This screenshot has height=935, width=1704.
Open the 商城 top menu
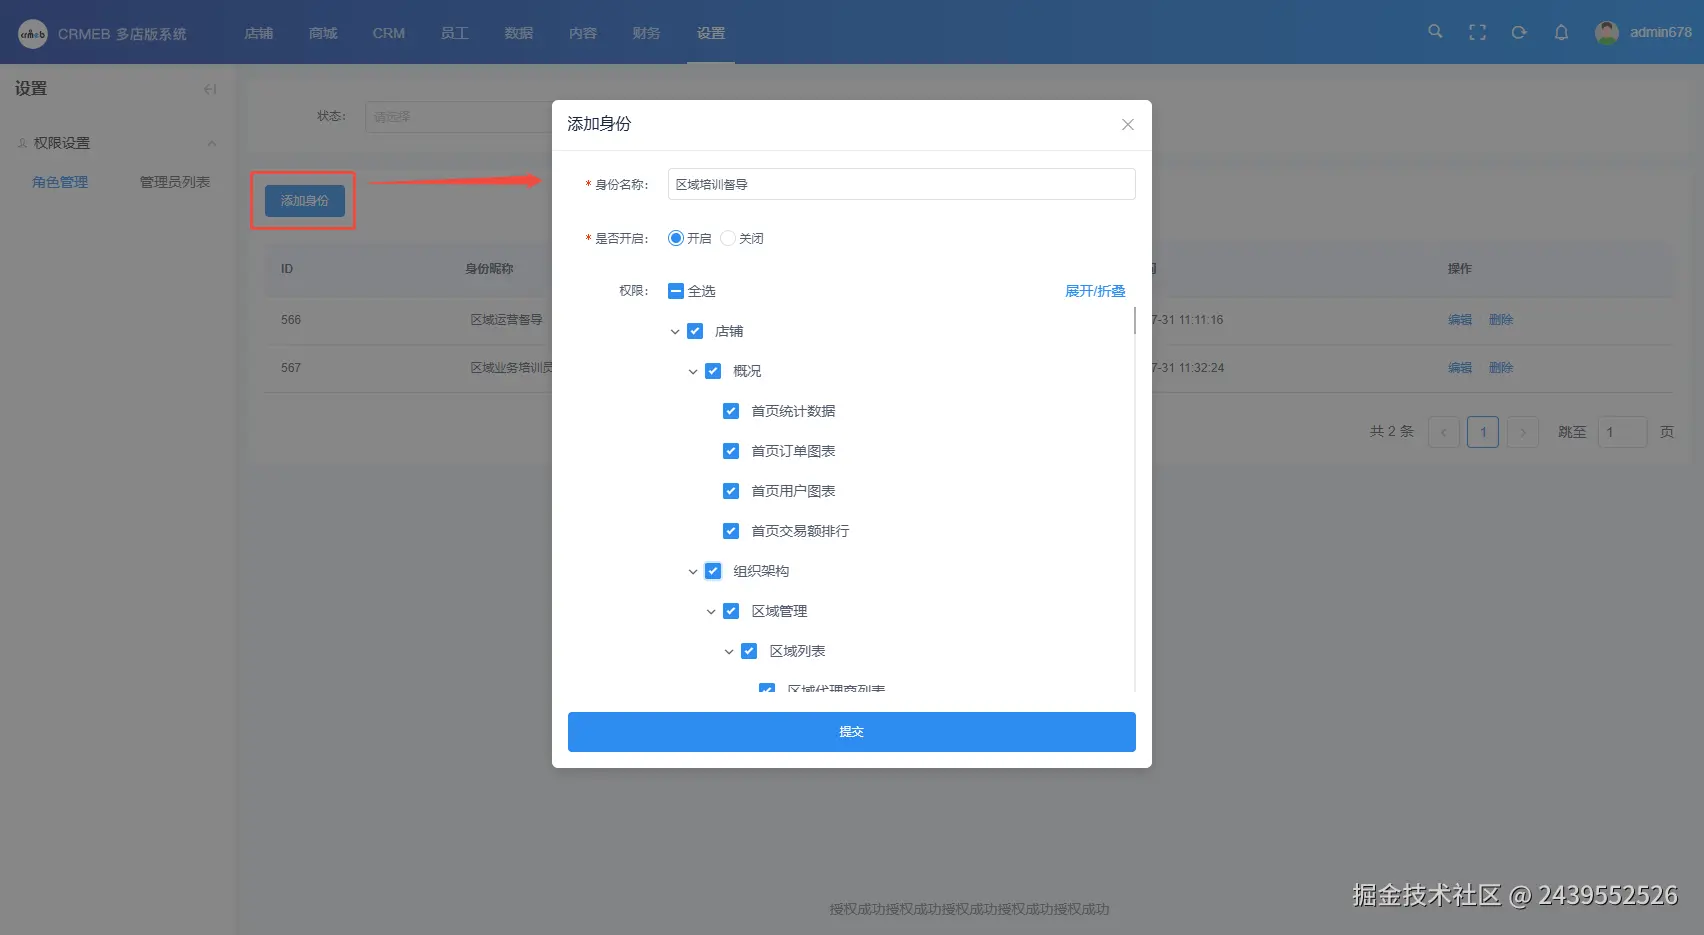click(323, 33)
